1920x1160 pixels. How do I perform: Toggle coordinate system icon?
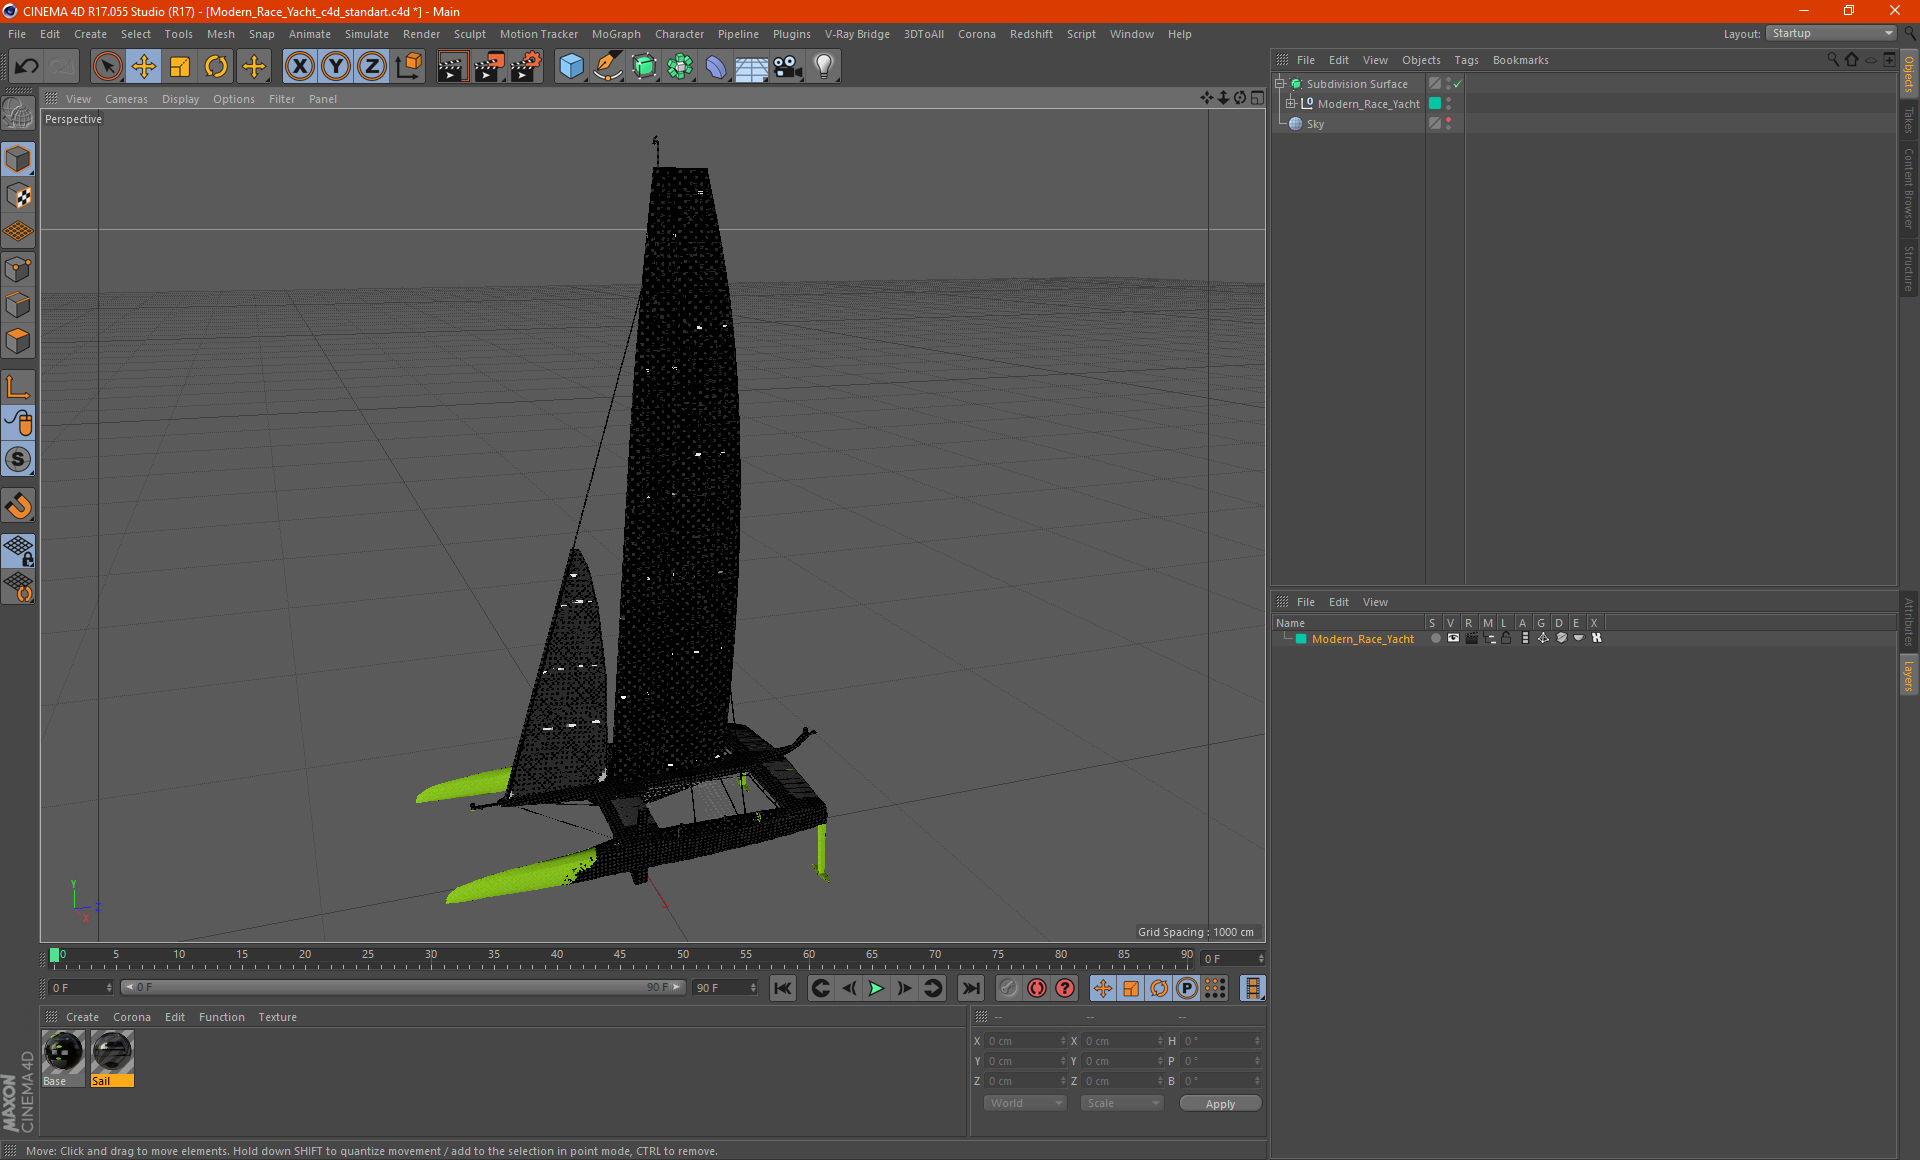[408, 67]
